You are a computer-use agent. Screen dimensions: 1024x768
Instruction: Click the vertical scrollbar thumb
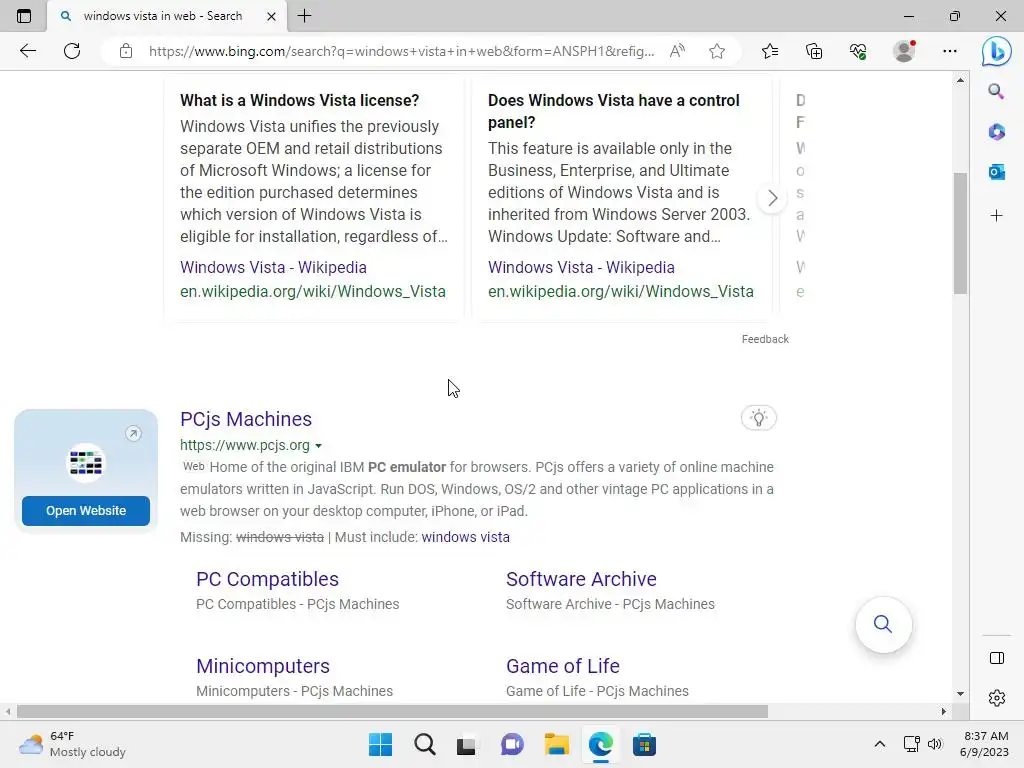960,233
